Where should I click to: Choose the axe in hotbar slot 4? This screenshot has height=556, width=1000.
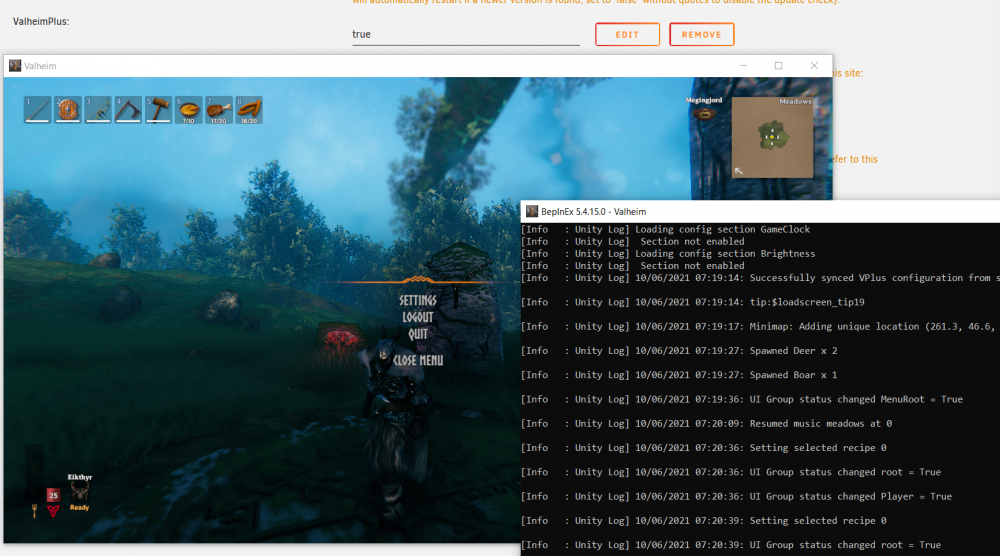128,110
